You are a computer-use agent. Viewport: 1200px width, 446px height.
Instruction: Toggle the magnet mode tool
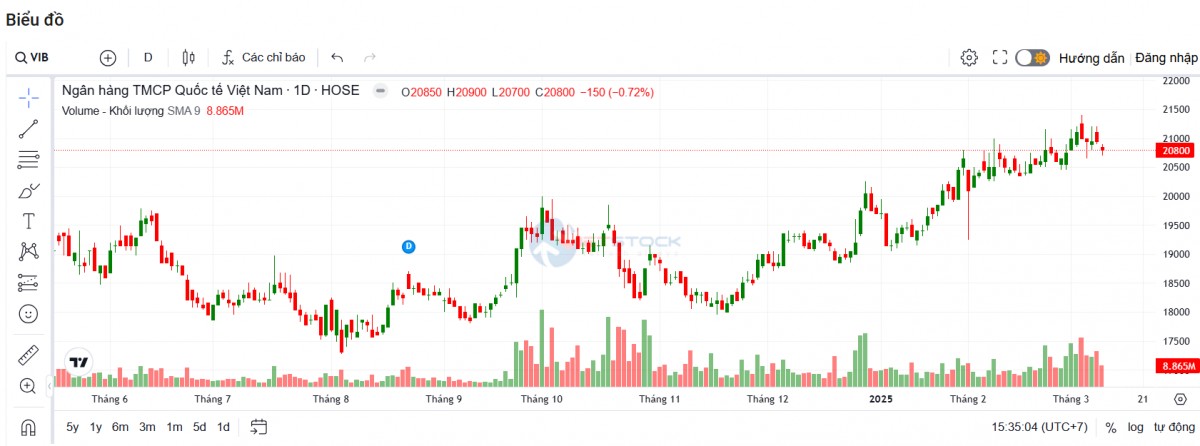pos(28,427)
